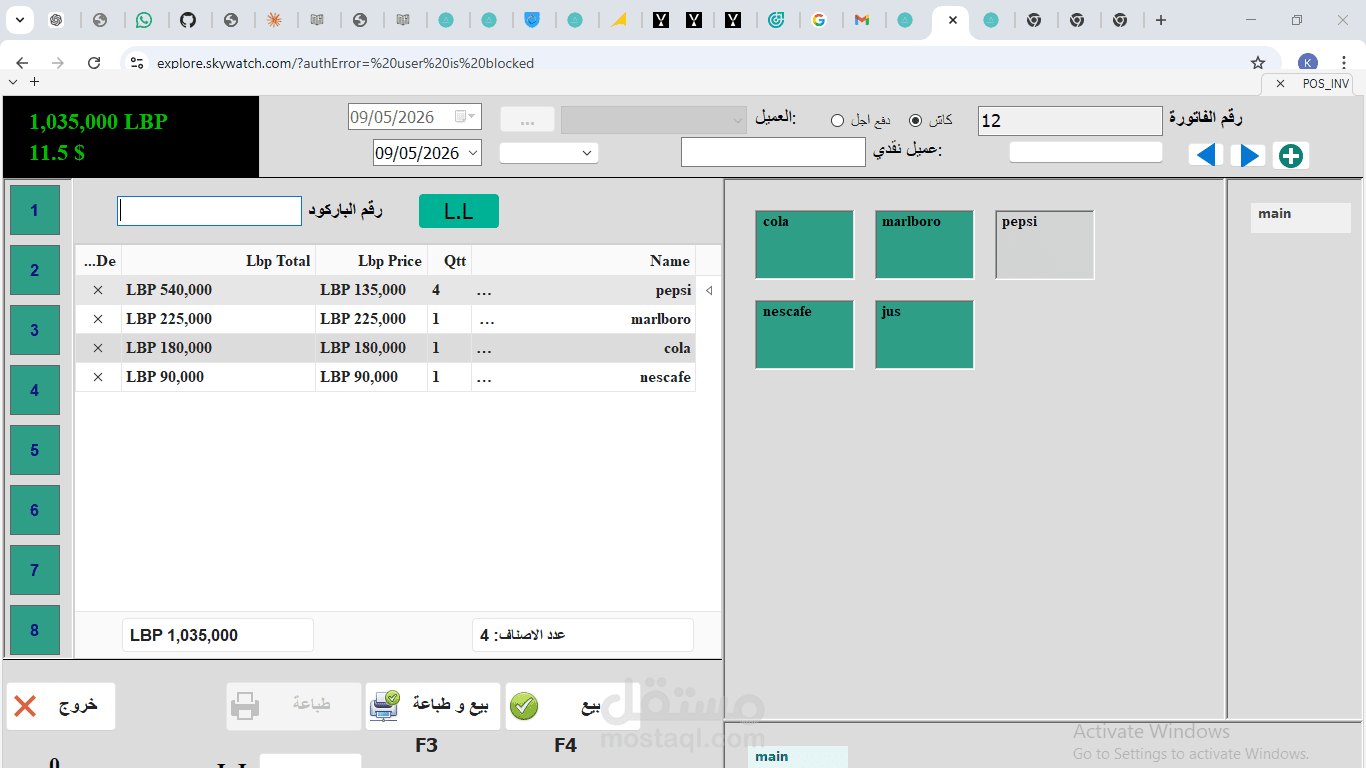Open the empty dropdown beside the lower date
Screen dimensions: 1366x768
(x=549, y=153)
